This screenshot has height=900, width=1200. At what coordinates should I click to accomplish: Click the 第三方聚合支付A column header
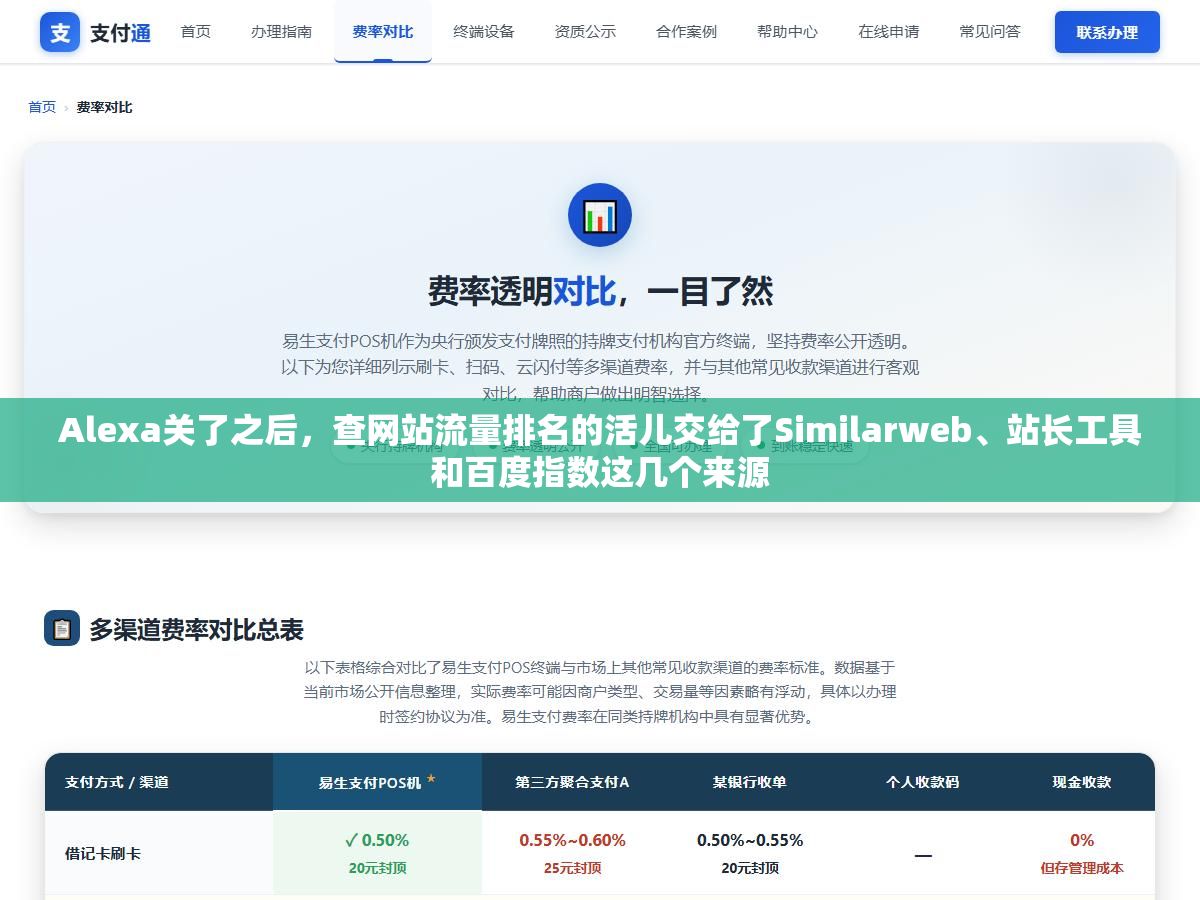(x=572, y=782)
